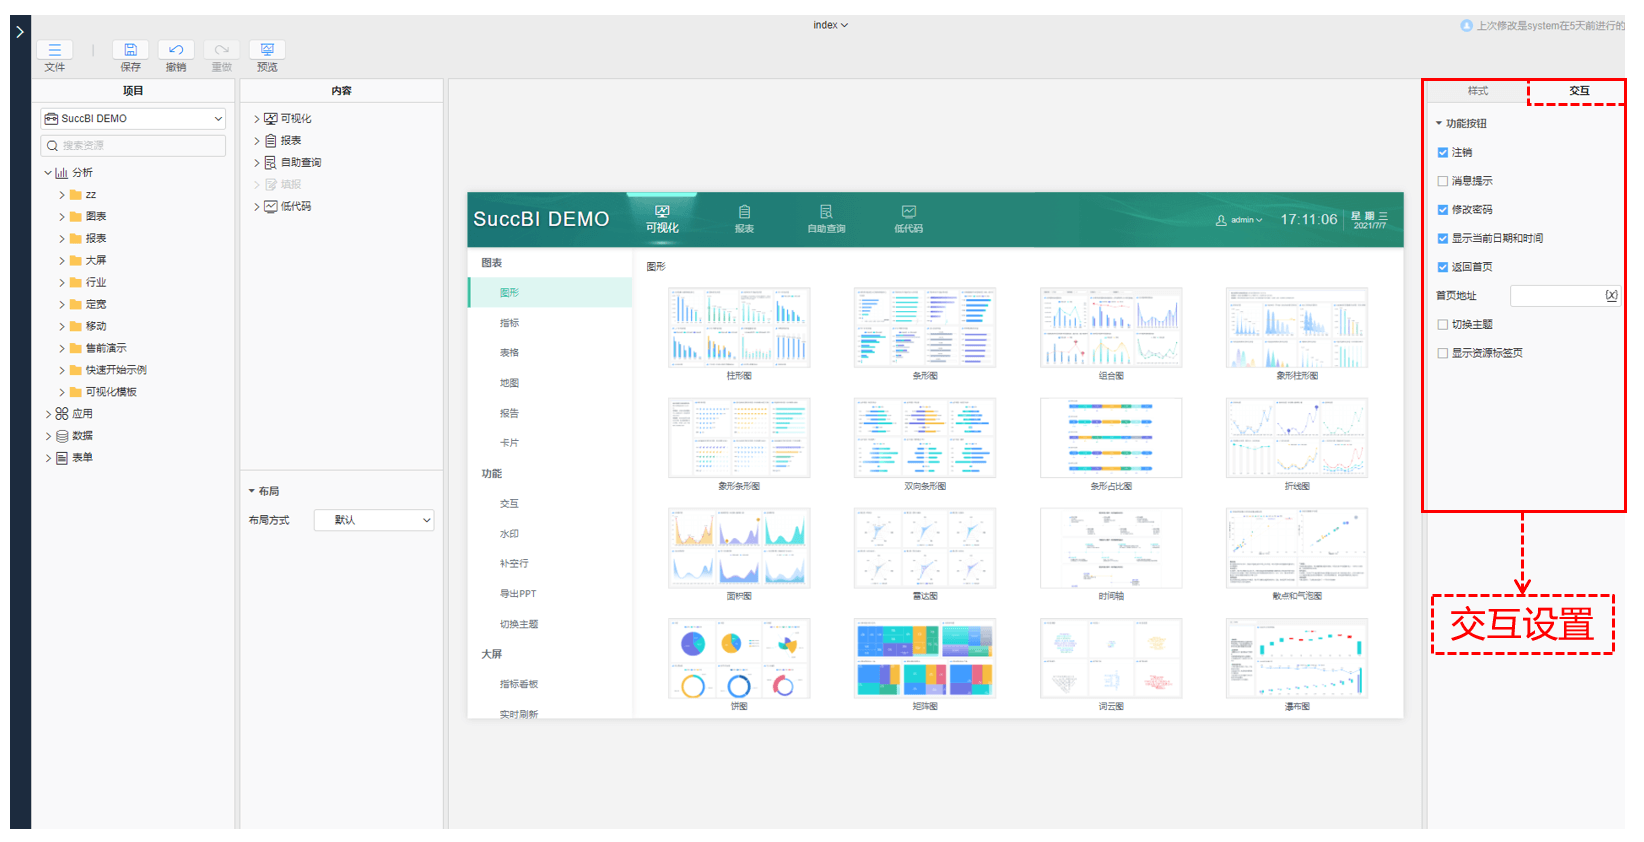1644x842 pixels.
Task: Enable the 切换主题 checkbox
Action: [1443, 325]
